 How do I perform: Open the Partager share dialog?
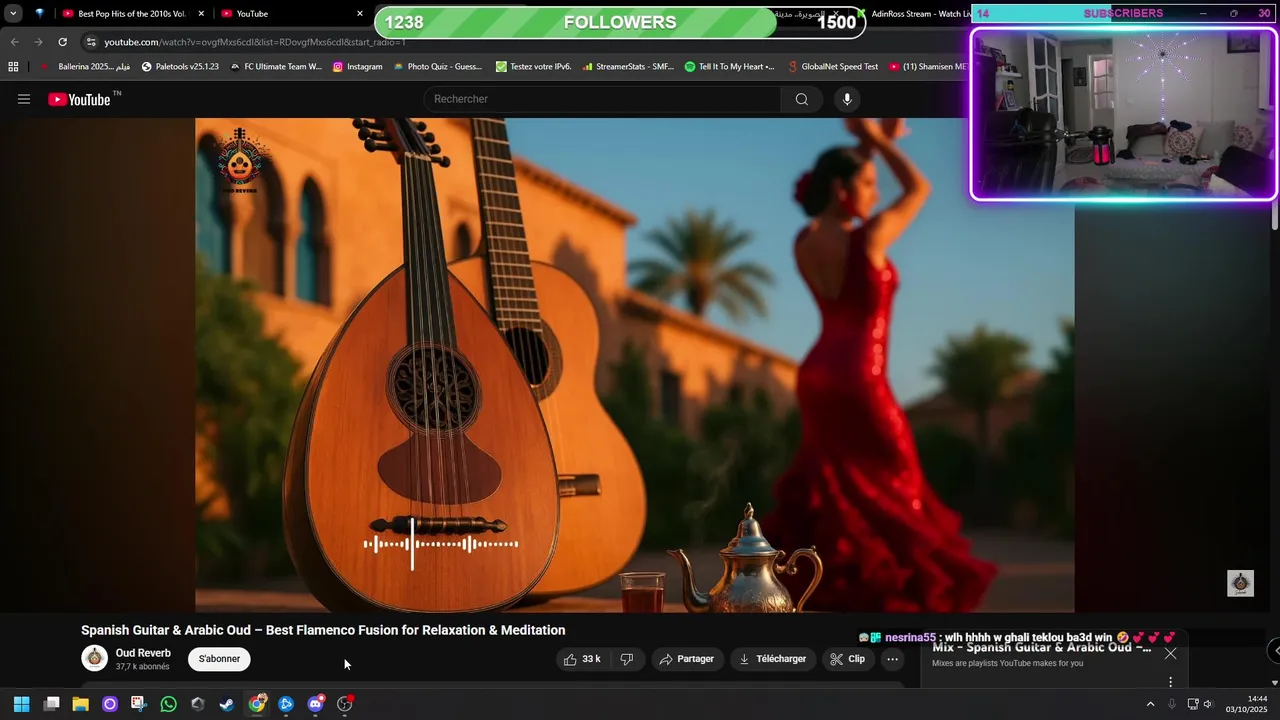pos(687,659)
